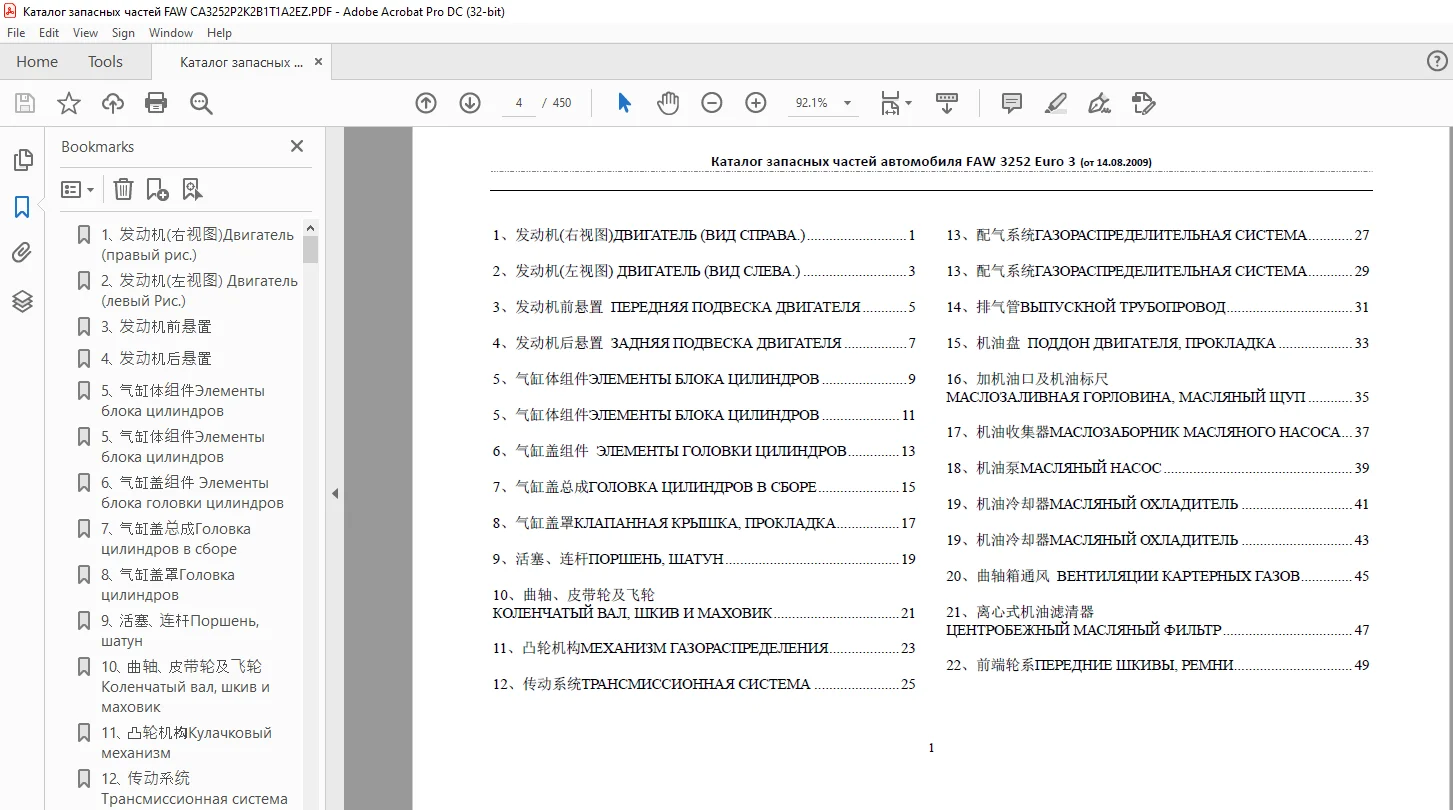The image size is (1453, 810).
Task: Open the Attachments paperclip panel
Action: [22, 253]
